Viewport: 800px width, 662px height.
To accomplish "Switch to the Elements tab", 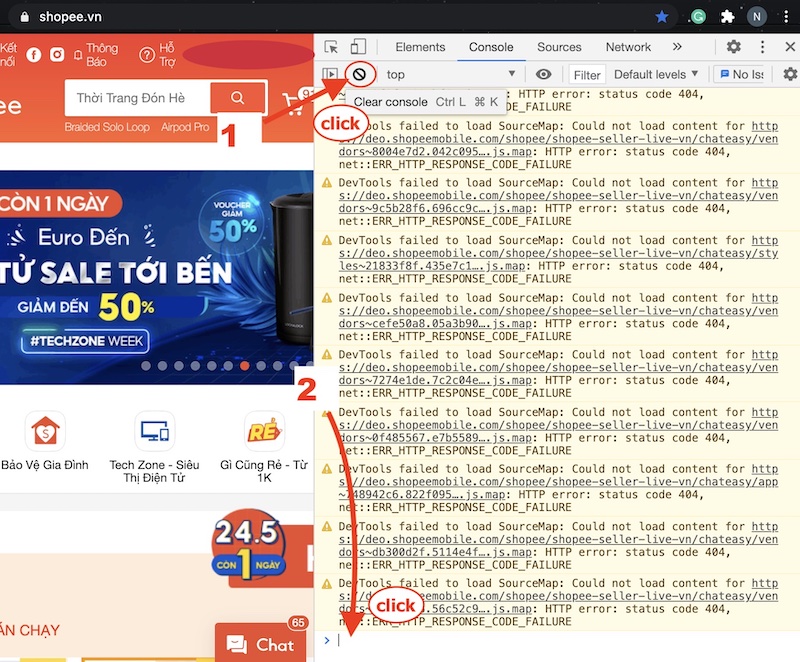I will [x=420, y=47].
